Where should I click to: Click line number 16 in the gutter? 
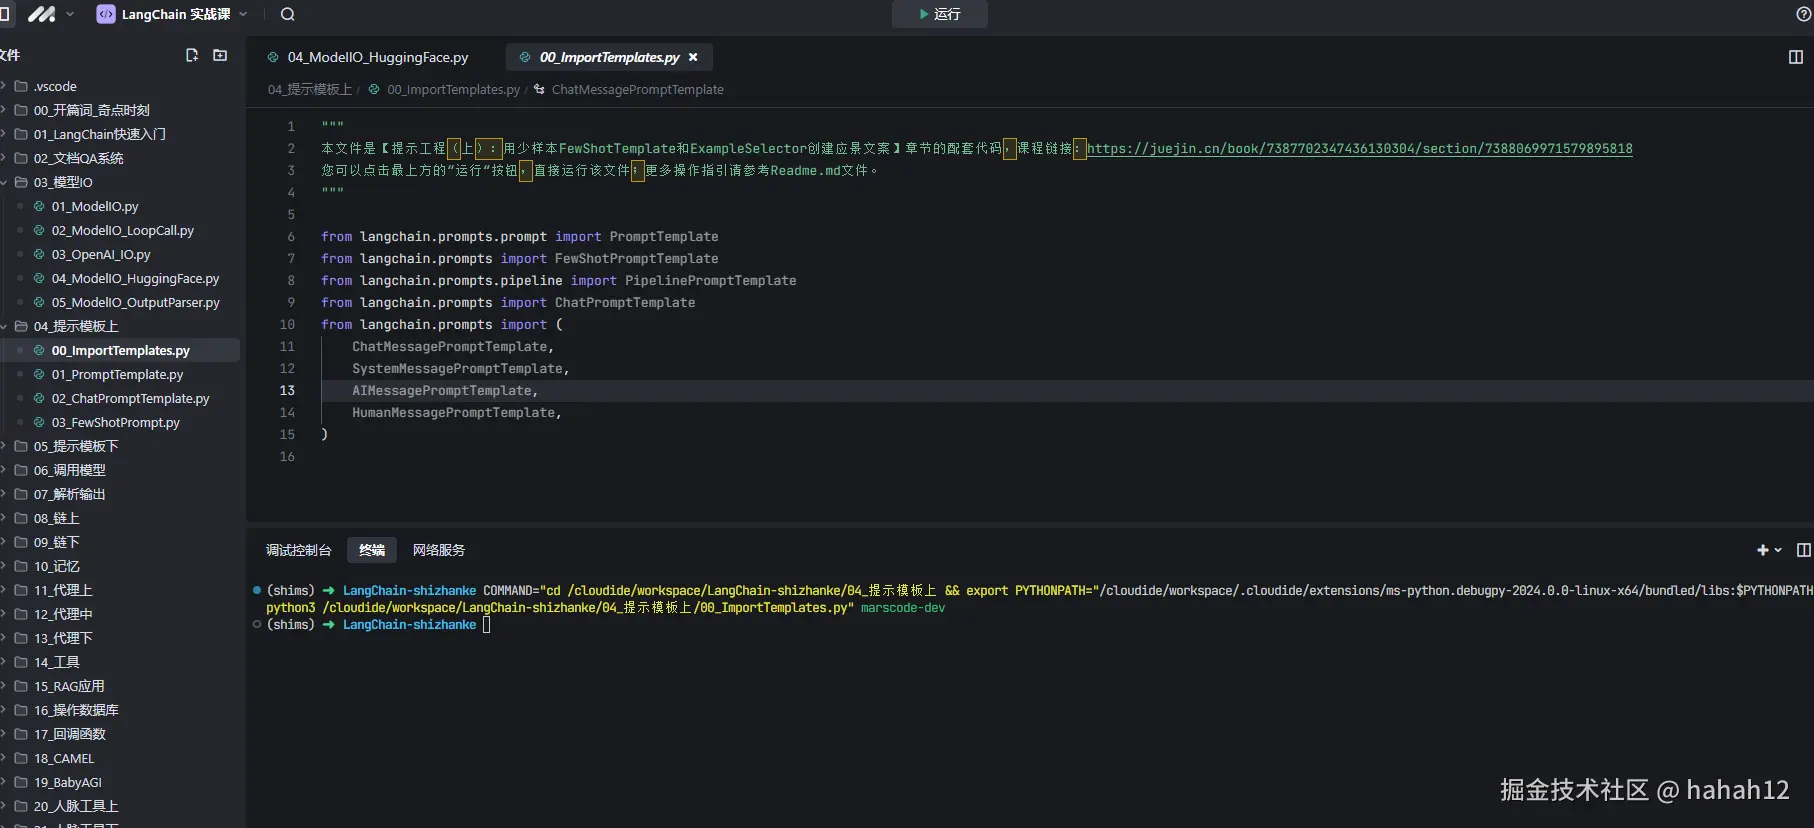click(x=287, y=456)
